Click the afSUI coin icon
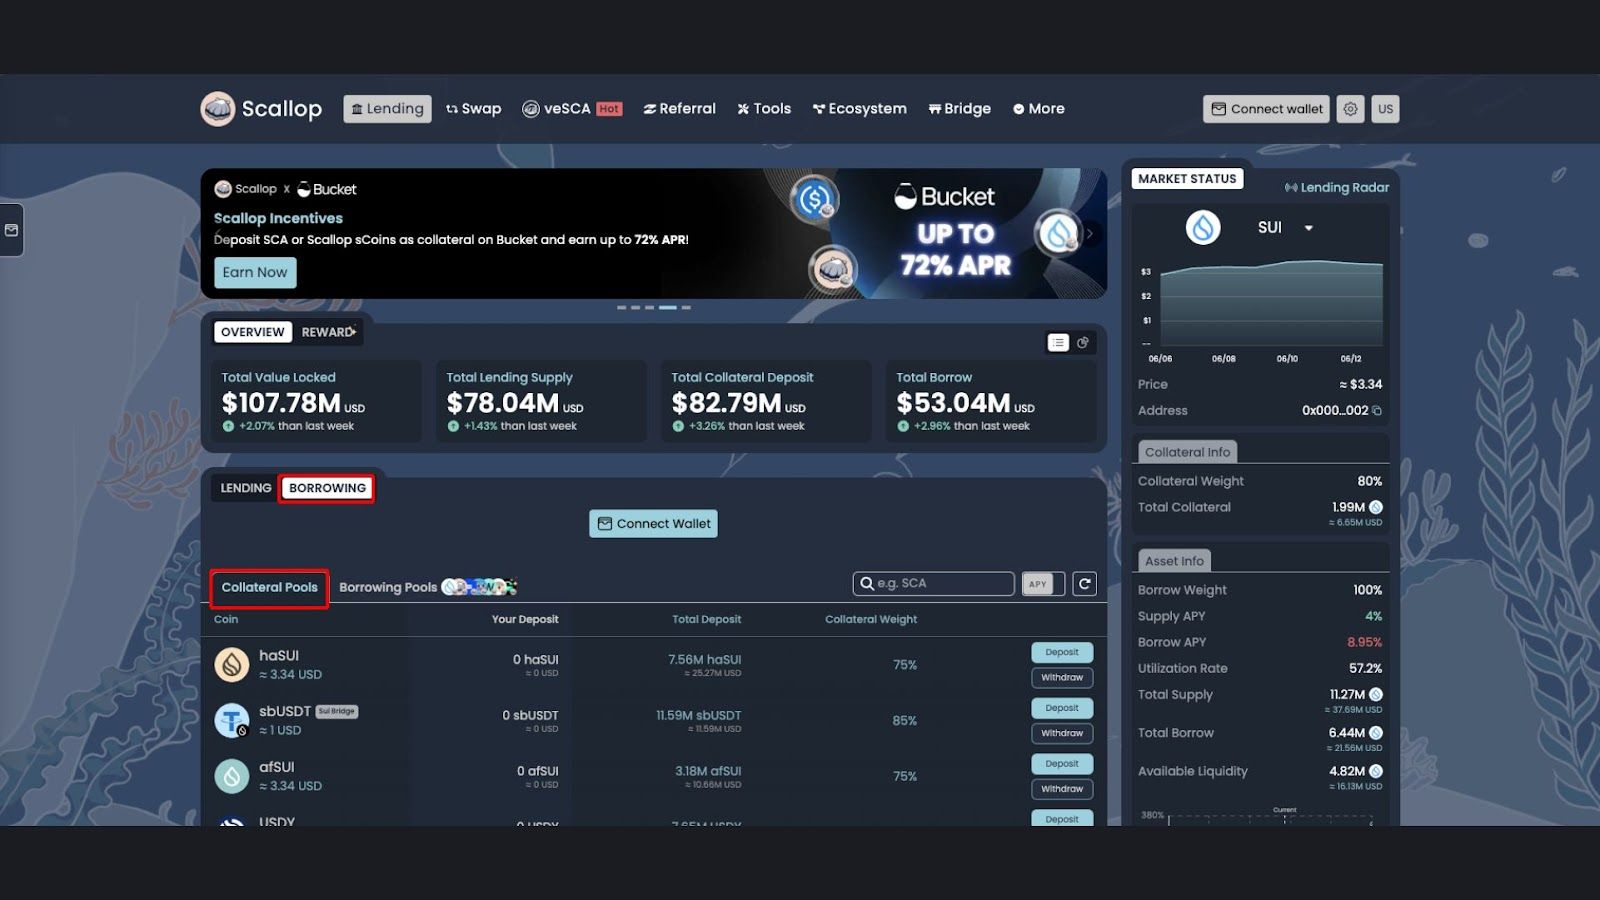 [231, 776]
